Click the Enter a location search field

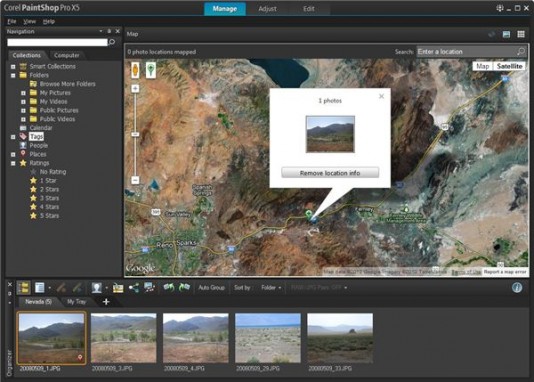[467, 52]
